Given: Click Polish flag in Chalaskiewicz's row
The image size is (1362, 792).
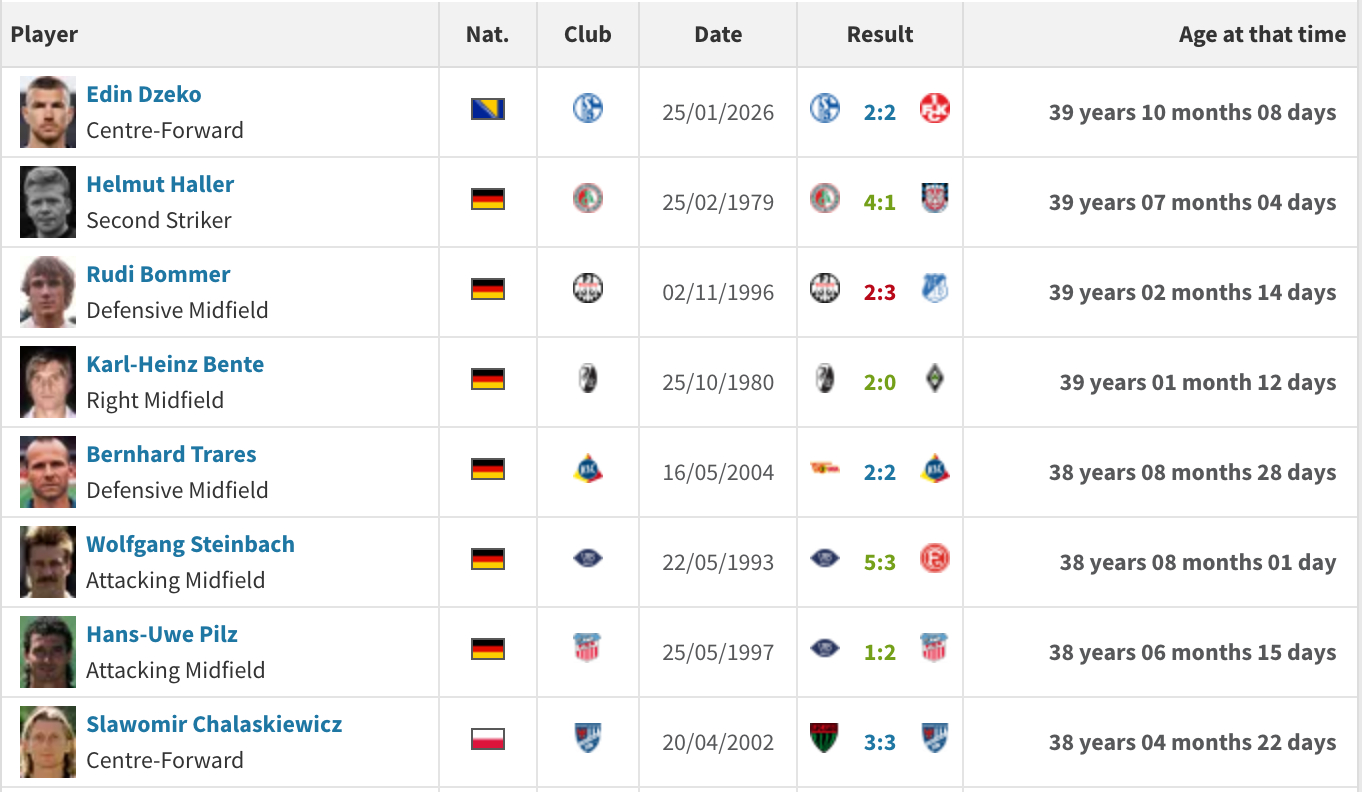Looking at the screenshot, I should [488, 739].
